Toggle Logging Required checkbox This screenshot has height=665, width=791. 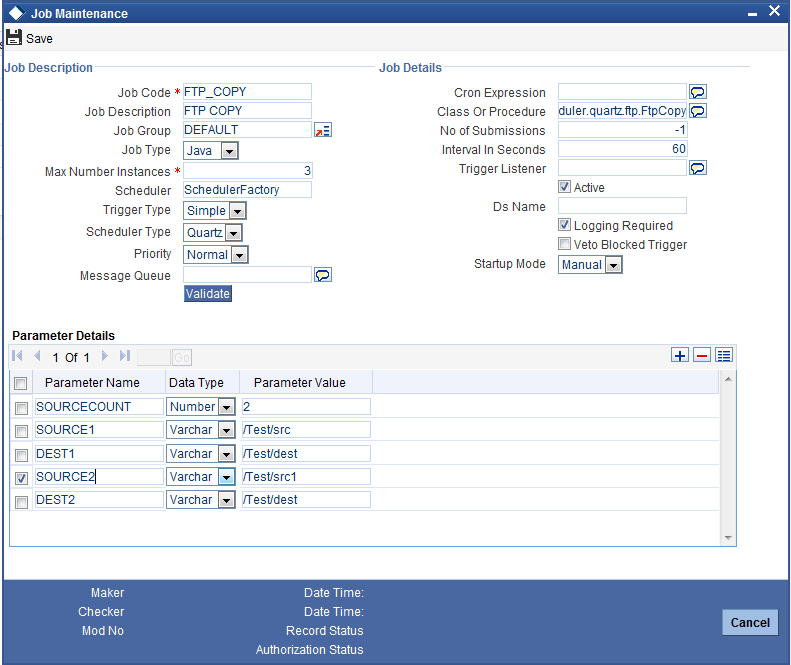pos(564,225)
